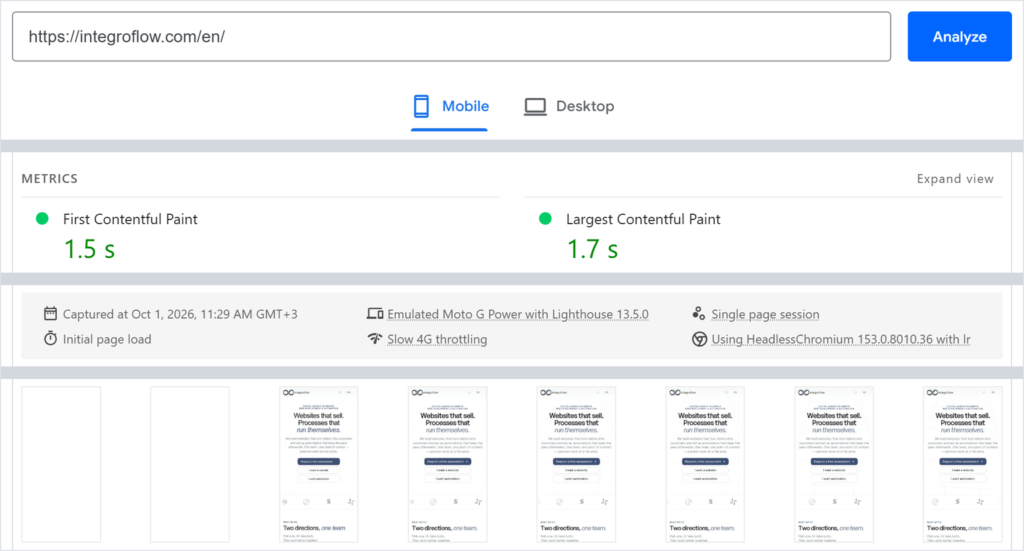Open the first blank filmstrip thumbnail
The height and width of the screenshot is (551, 1024).
point(61,464)
